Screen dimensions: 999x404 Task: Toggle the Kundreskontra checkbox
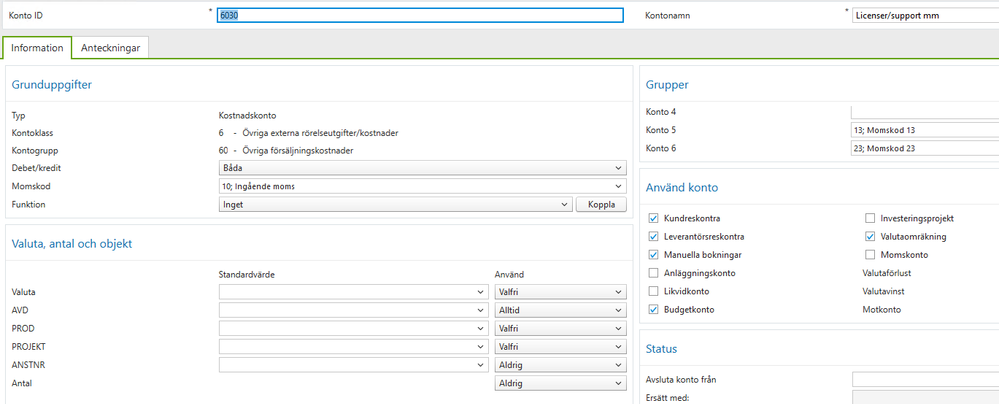653,218
